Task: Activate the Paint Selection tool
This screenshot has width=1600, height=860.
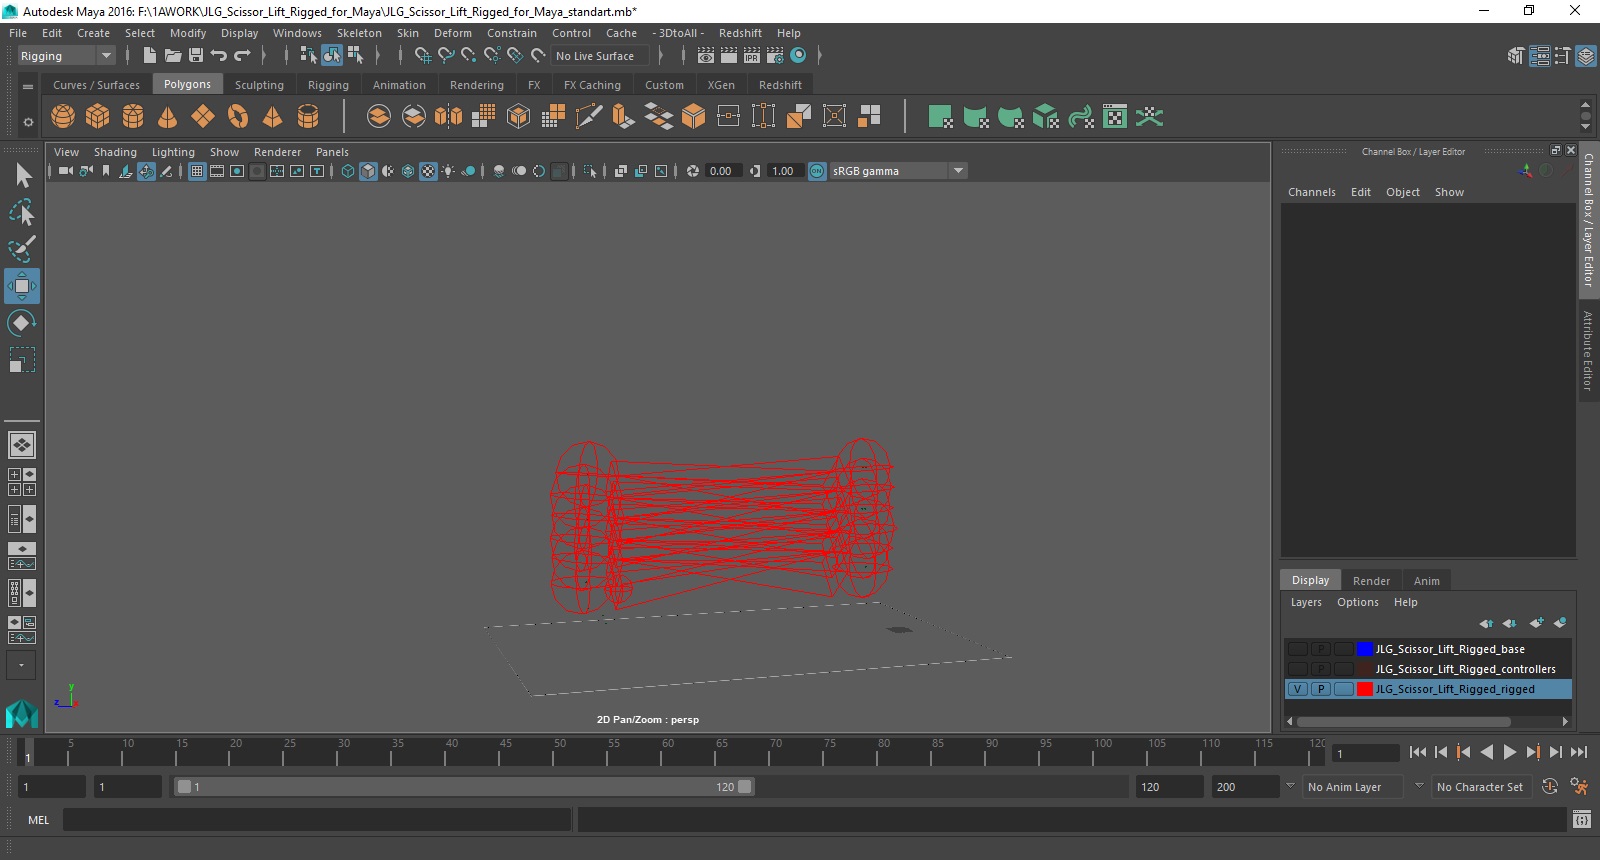Action: [22, 249]
